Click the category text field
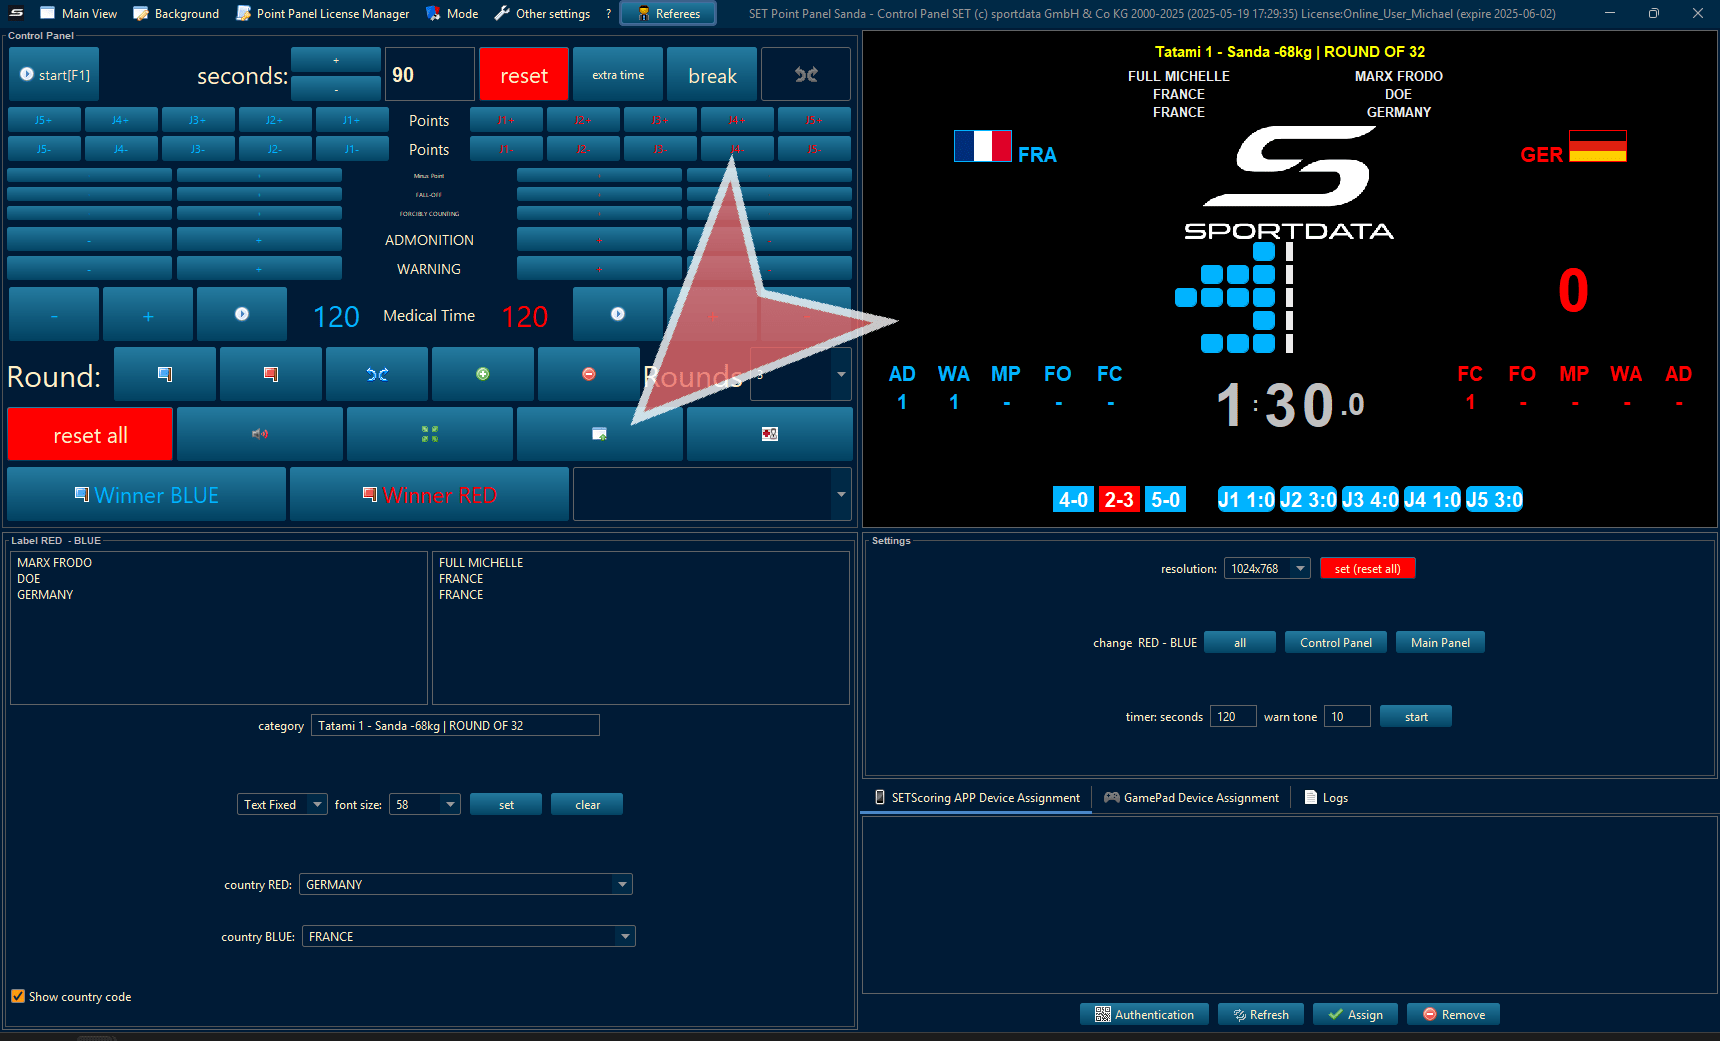 pos(455,726)
